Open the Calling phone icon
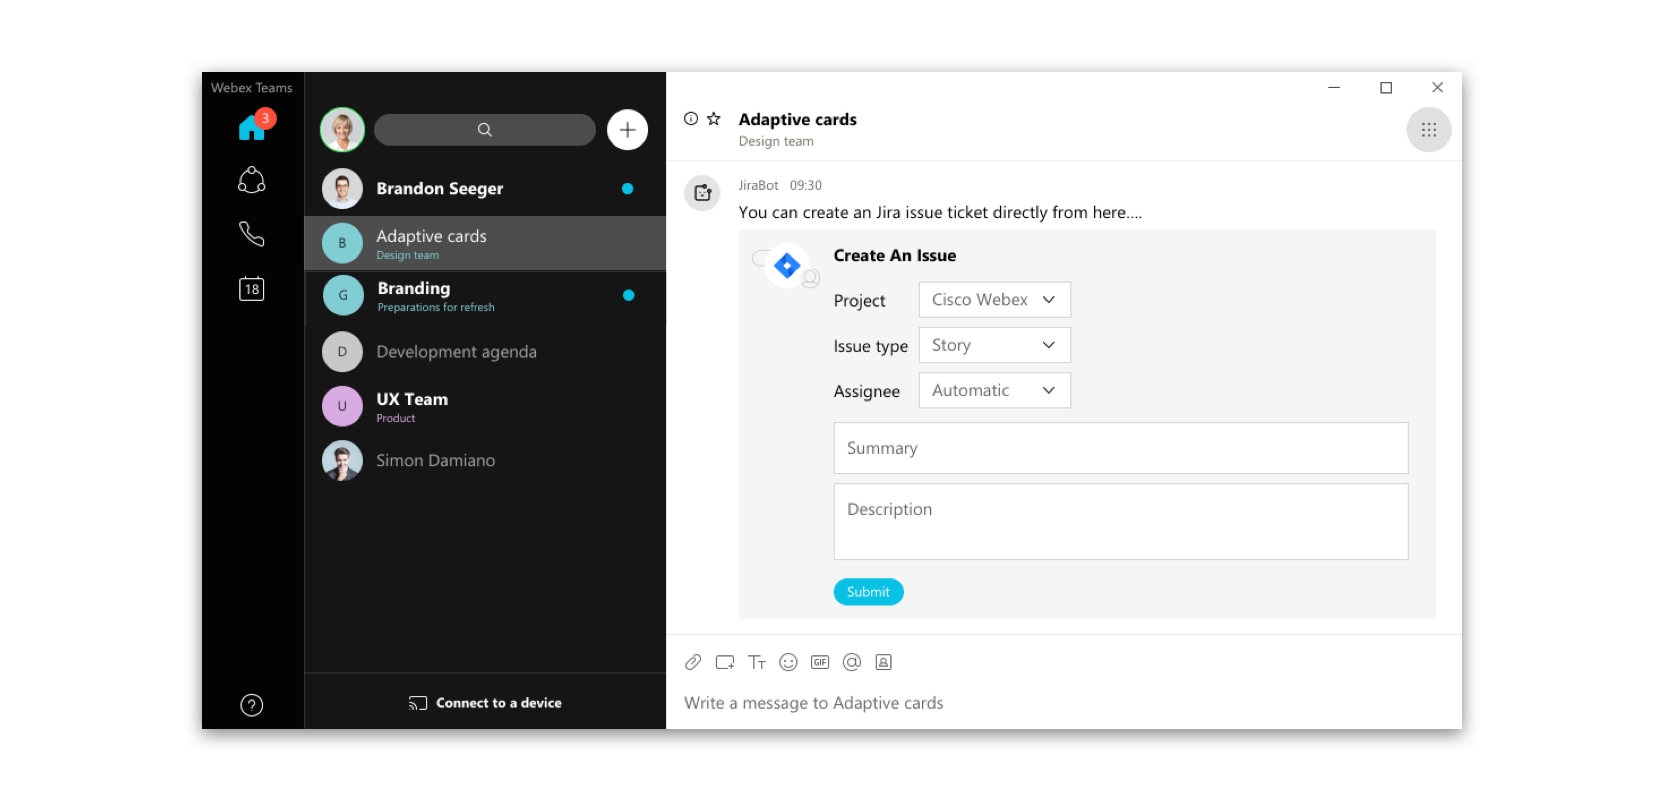Viewport: 1664px width, 800px height. [252, 234]
